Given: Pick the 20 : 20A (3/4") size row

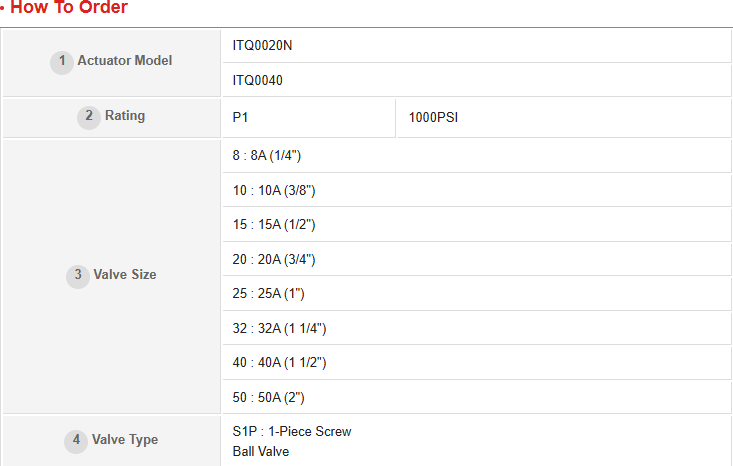Looking at the screenshot, I should (274, 259).
